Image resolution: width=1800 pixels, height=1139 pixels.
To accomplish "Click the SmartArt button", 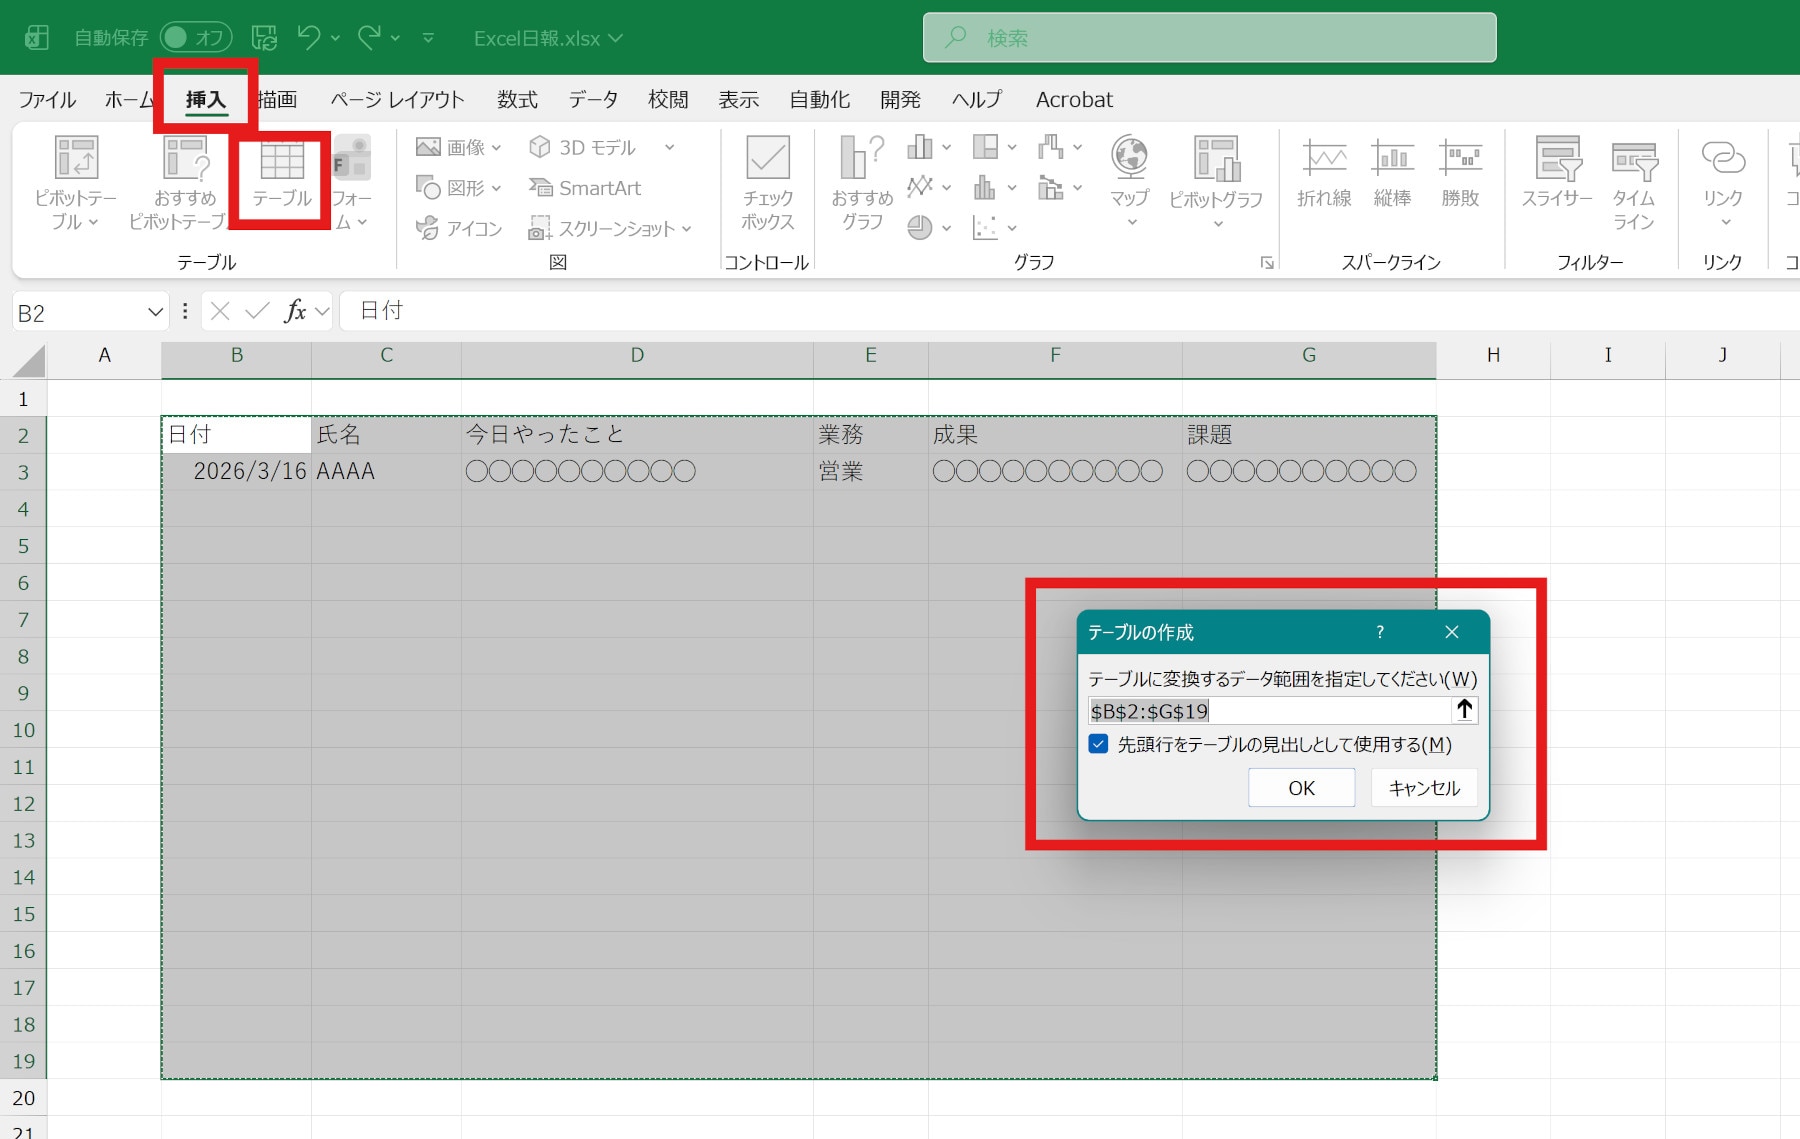I will click(585, 188).
